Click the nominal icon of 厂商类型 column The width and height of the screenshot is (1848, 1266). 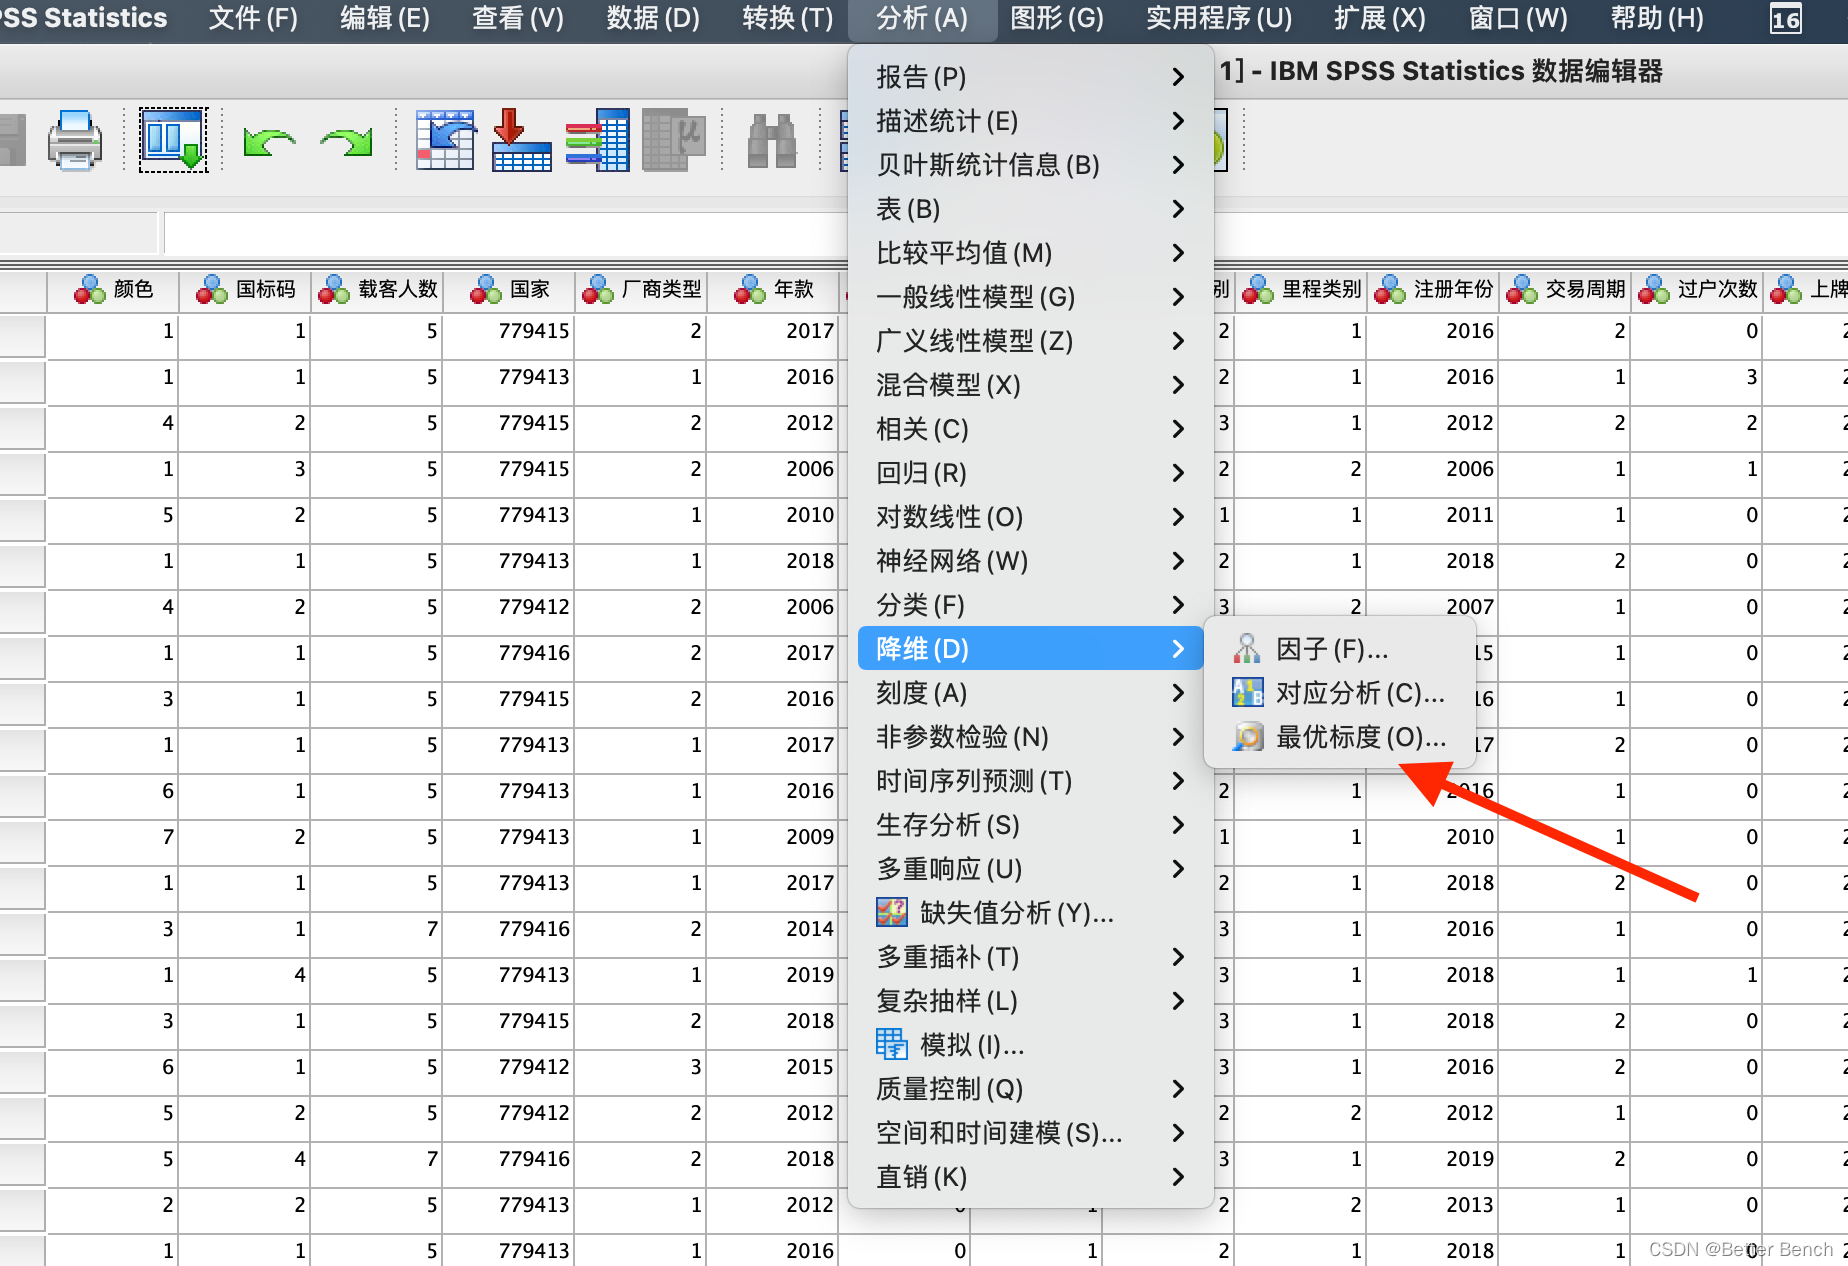597,290
